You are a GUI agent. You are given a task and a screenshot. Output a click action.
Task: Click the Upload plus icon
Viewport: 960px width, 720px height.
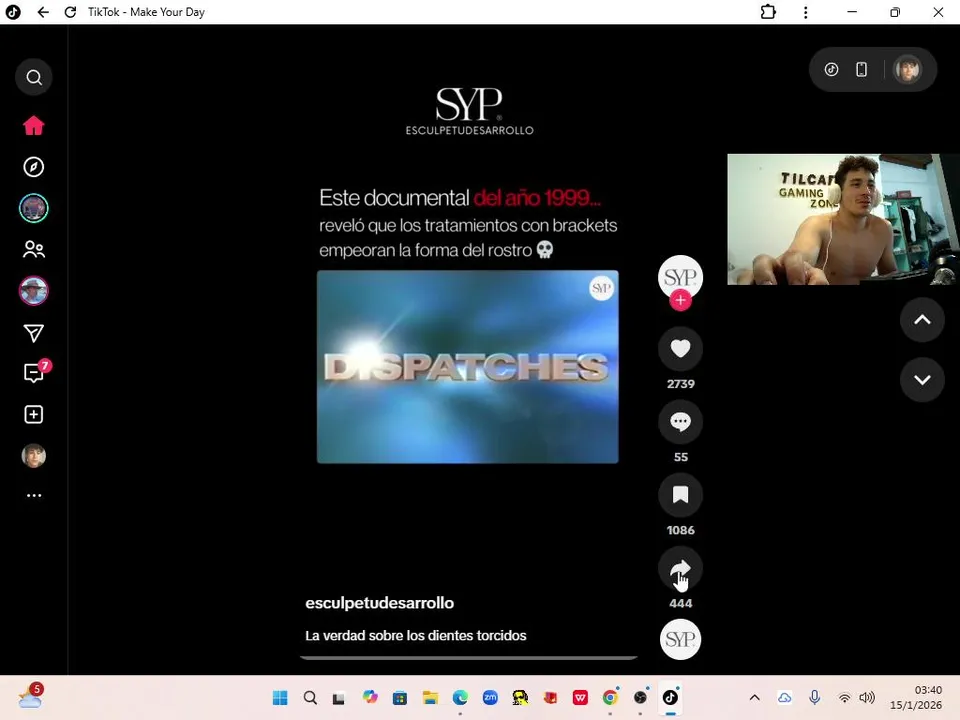pos(34,414)
